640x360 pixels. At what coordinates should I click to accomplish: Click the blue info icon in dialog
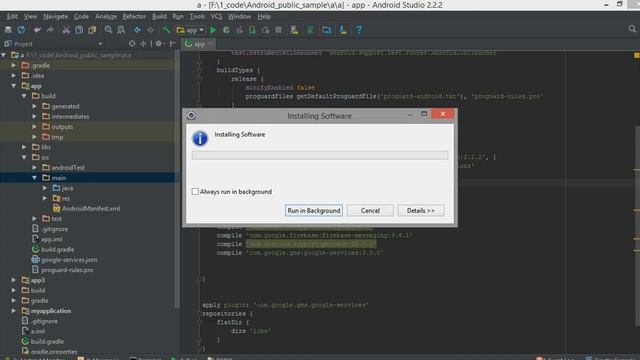click(x=200, y=138)
